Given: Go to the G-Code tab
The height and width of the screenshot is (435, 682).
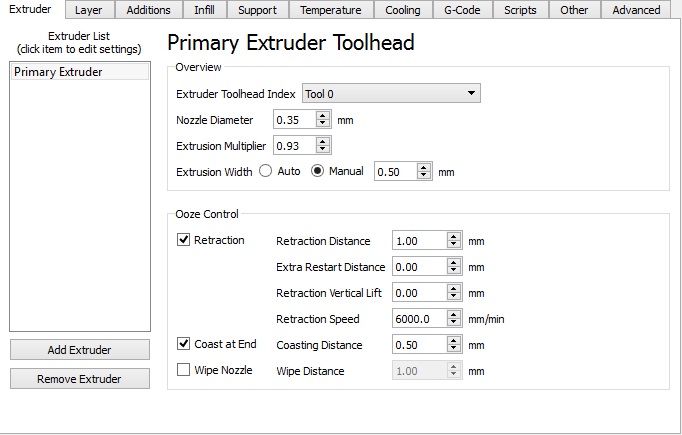Looking at the screenshot, I should tap(461, 10).
